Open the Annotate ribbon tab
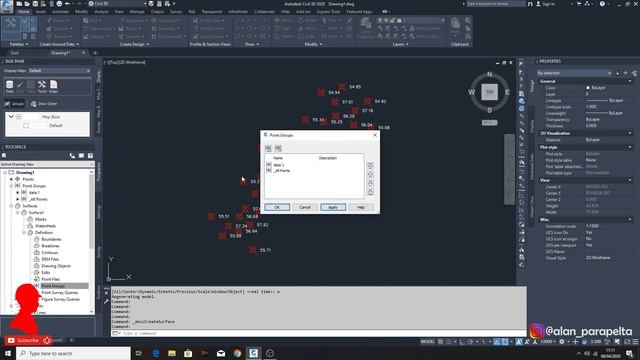 coord(60,12)
